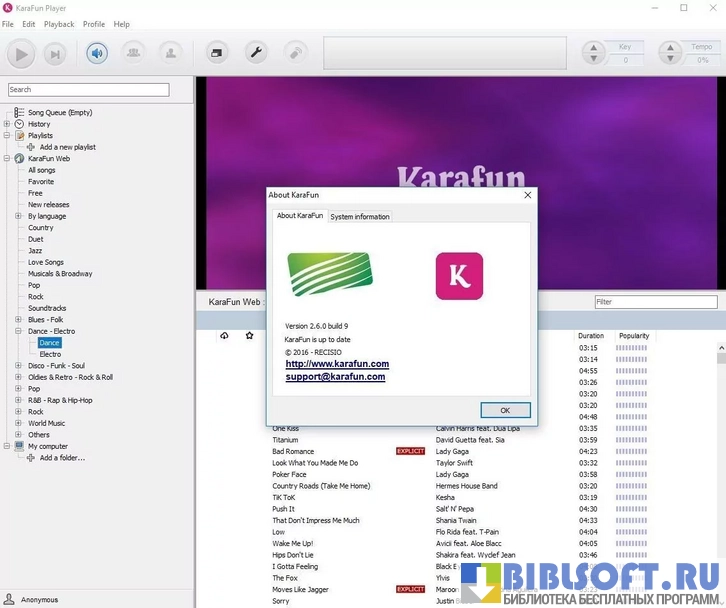The width and height of the screenshot is (726, 608).
Task: Click the favorite star column icon
Action: [x=250, y=336]
